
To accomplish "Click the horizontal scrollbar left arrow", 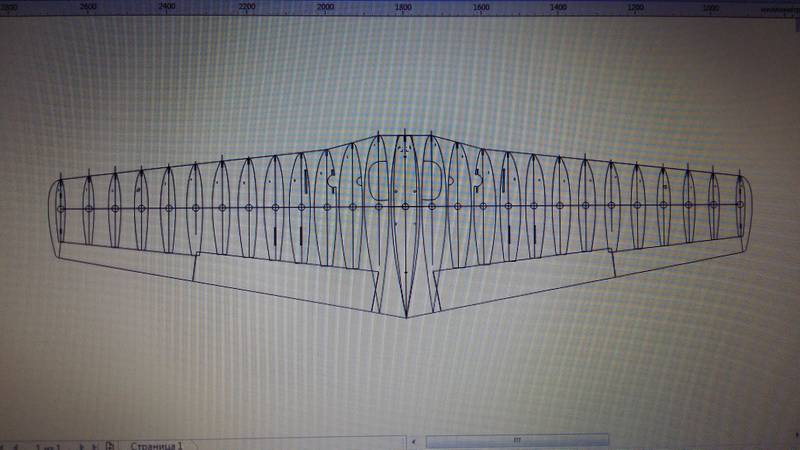I will click(x=414, y=440).
